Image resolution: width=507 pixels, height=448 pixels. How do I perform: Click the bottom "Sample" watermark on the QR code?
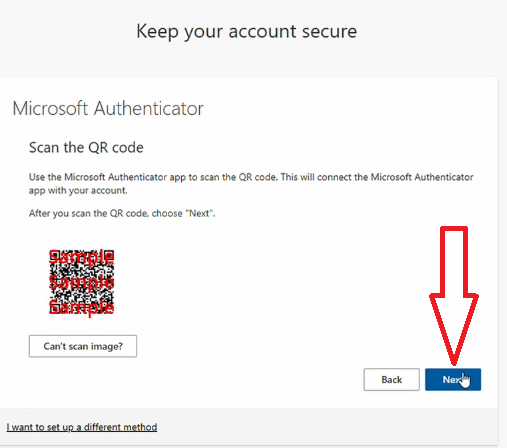(x=82, y=307)
